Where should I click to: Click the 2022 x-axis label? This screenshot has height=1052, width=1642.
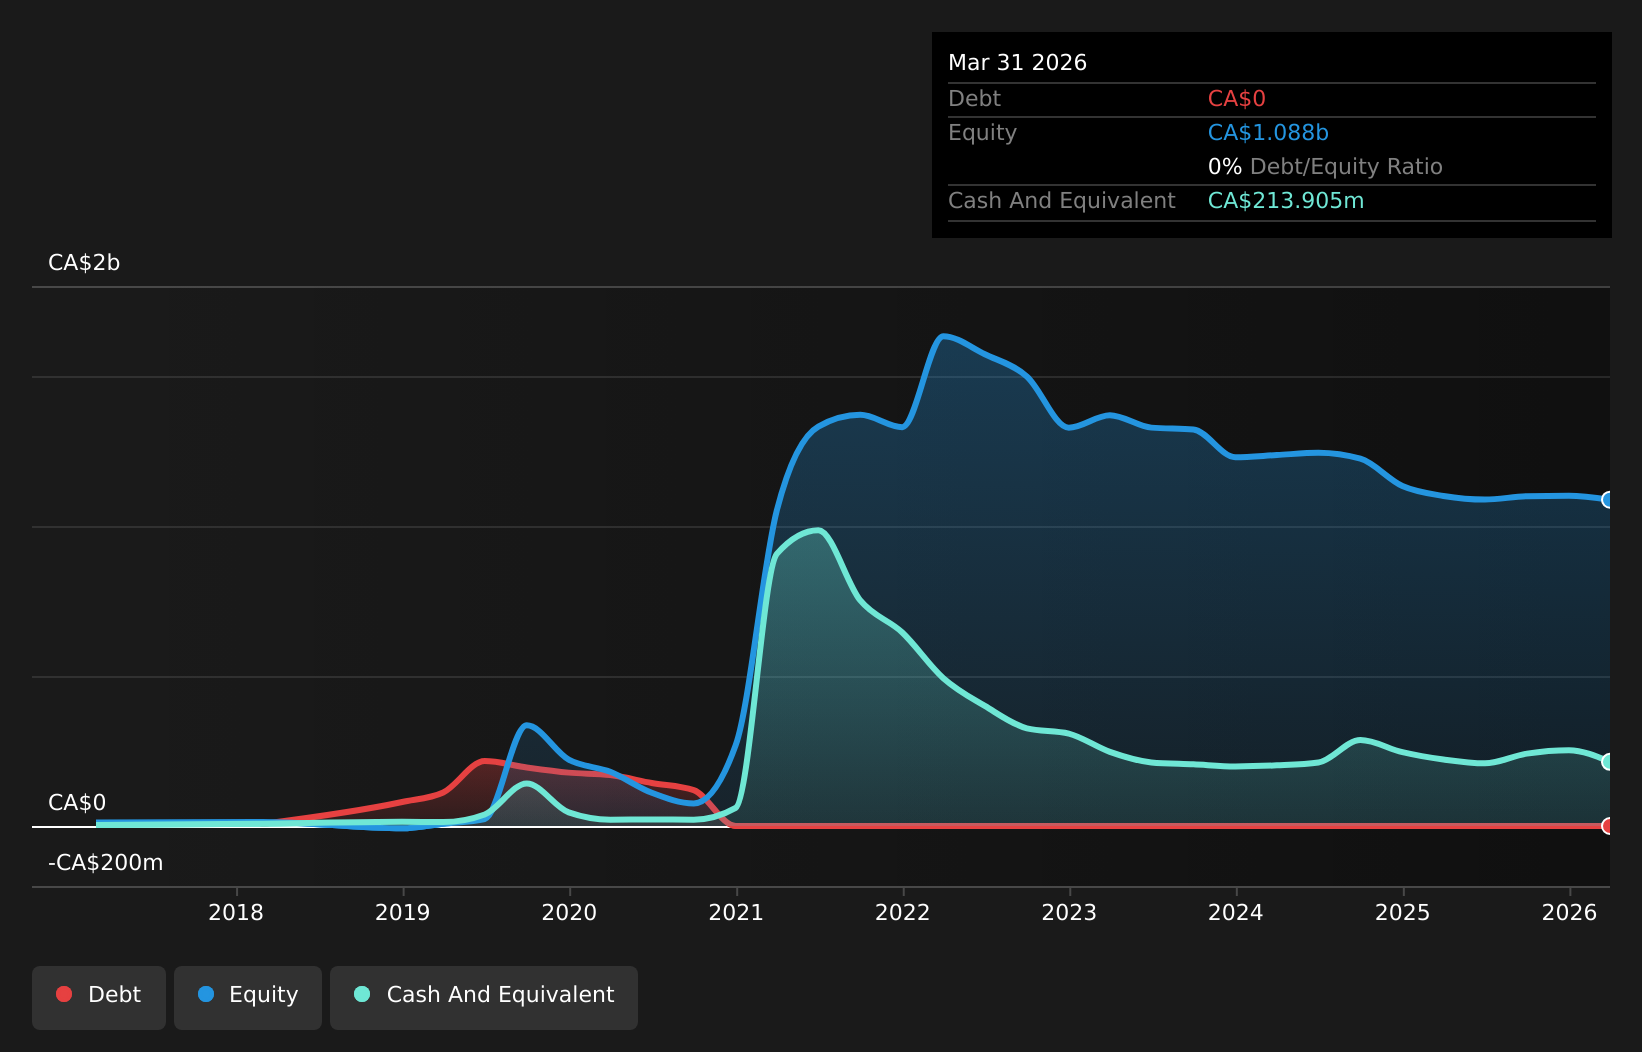point(903,912)
